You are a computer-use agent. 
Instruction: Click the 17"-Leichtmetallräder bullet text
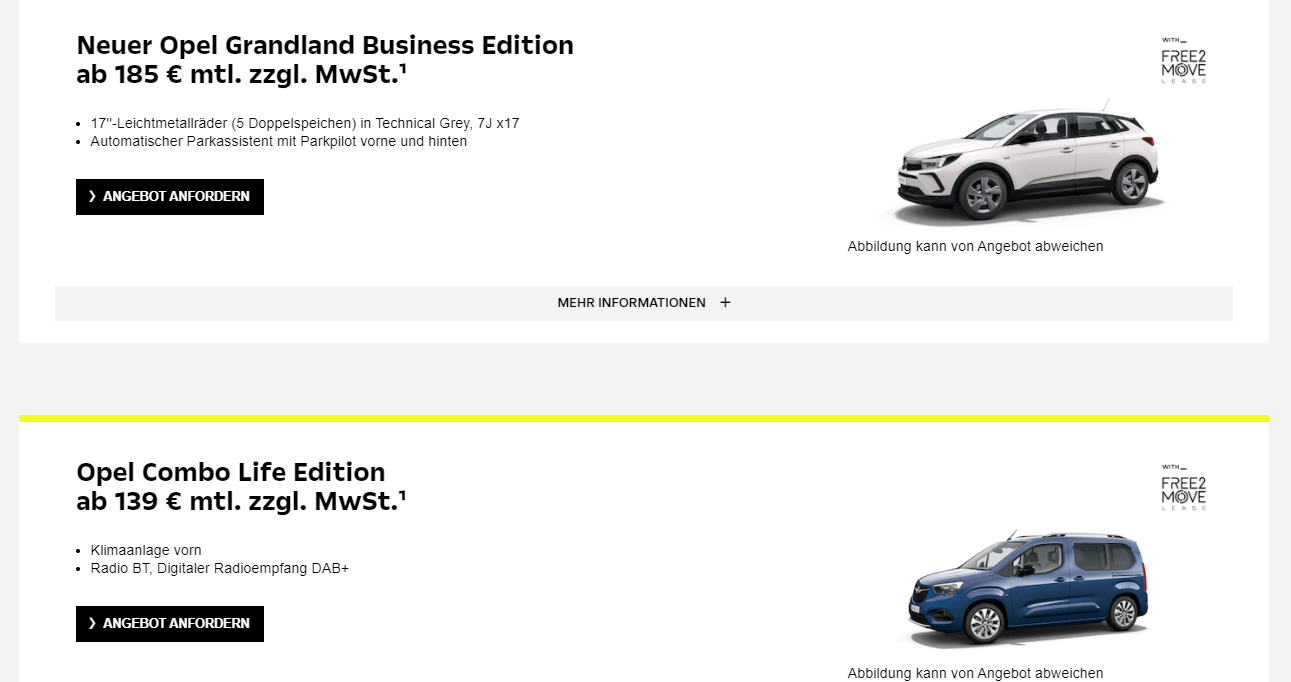(305, 124)
